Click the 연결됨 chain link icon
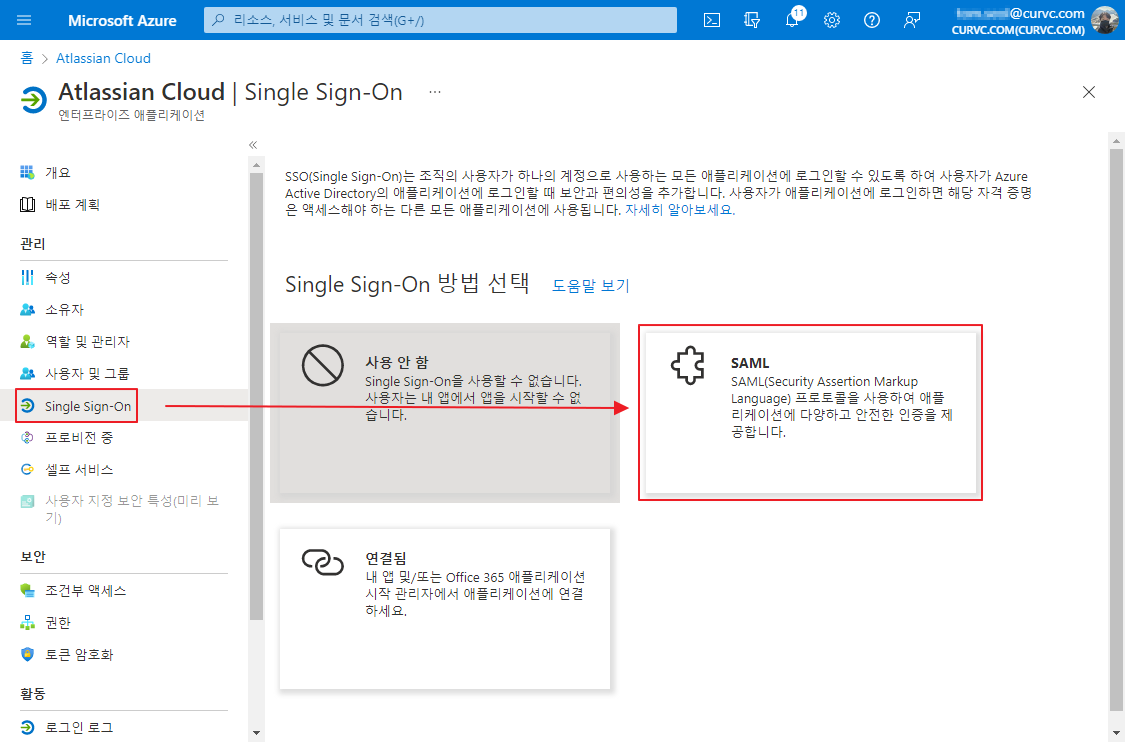Viewport: 1125px width, 742px height. click(x=323, y=562)
